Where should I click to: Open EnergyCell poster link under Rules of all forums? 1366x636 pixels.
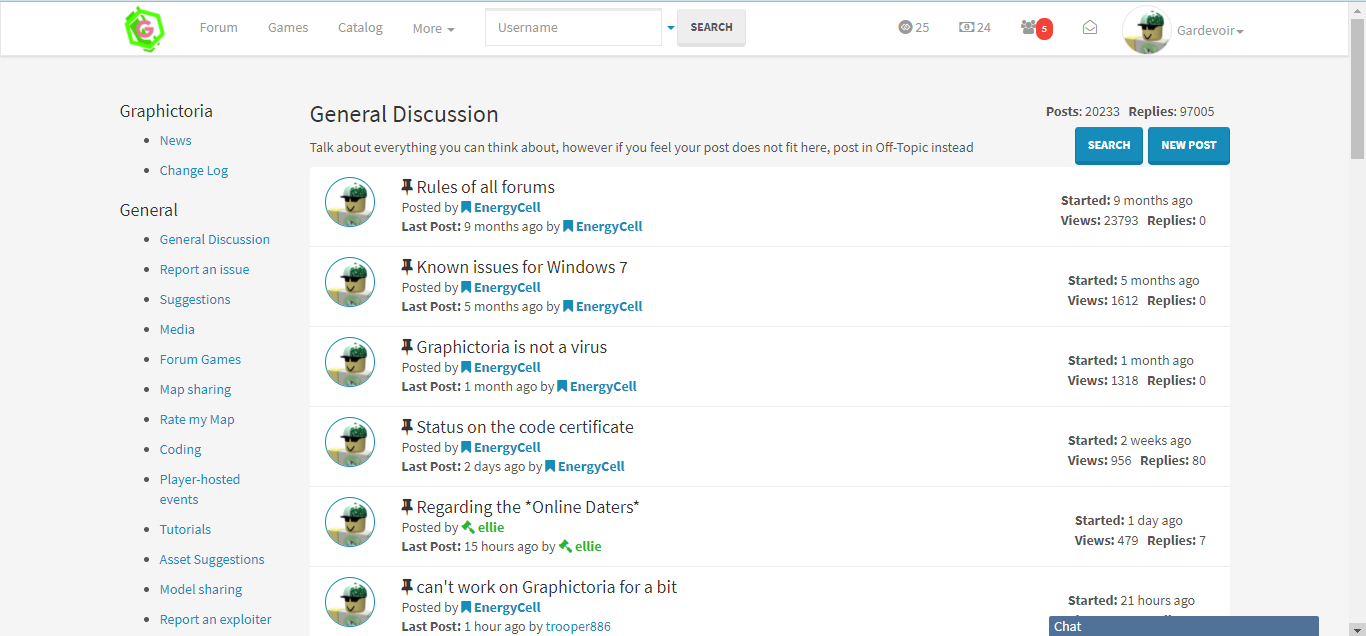[507, 208]
